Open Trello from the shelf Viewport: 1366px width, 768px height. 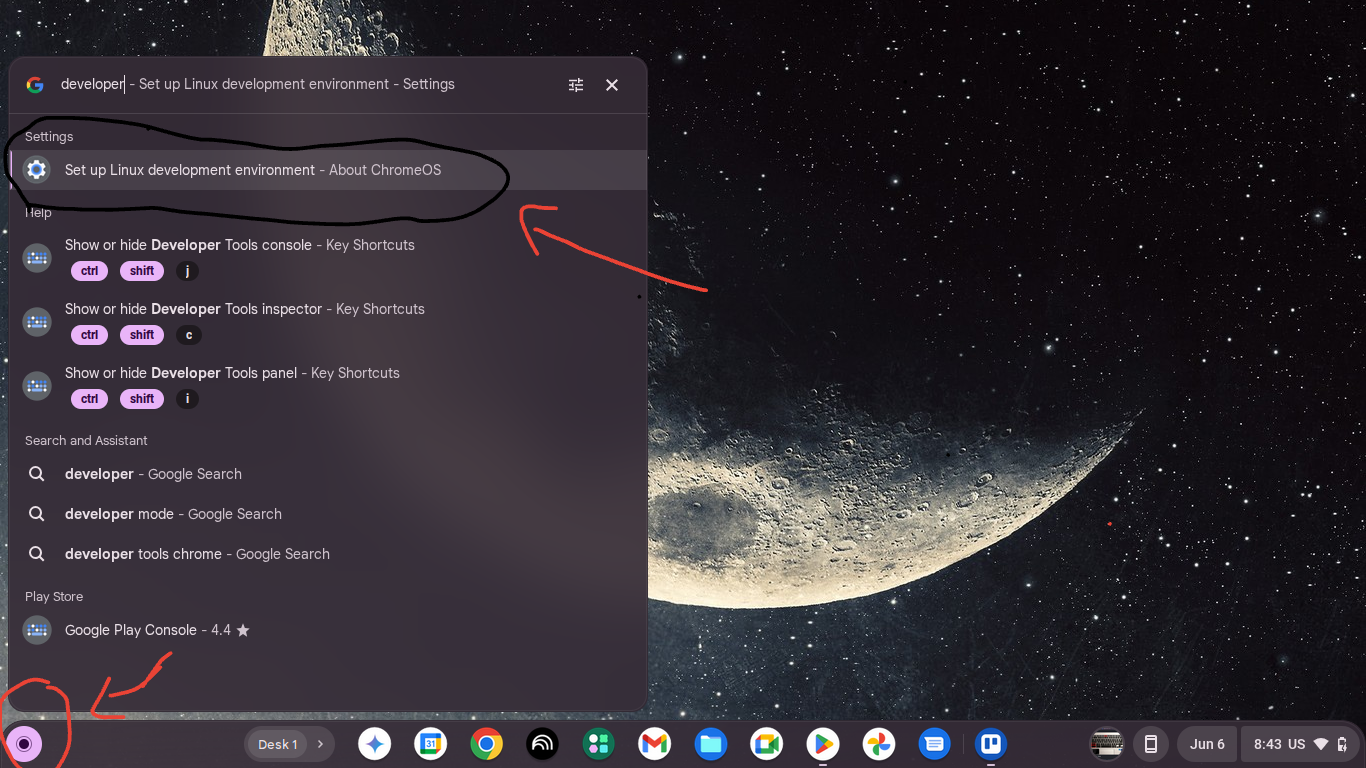[991, 744]
